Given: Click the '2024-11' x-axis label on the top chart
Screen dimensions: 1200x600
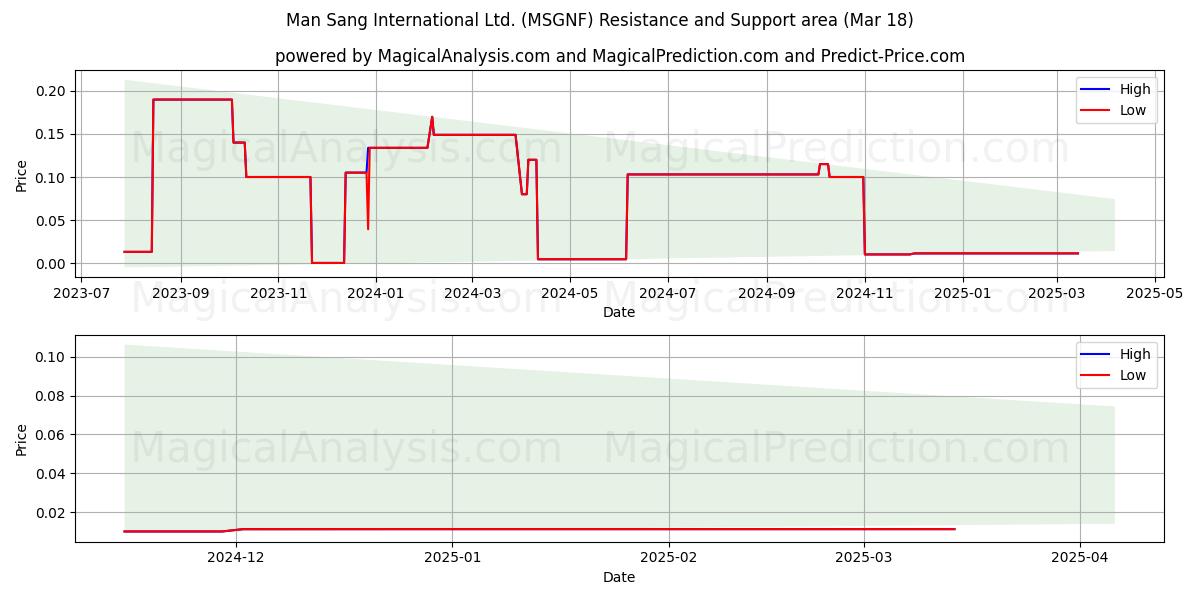Looking at the screenshot, I should [x=864, y=293].
